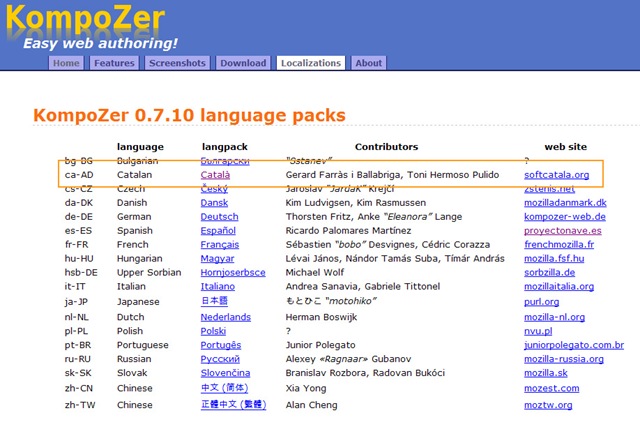
Task: Download the Český langpack
Action: pos(214,189)
